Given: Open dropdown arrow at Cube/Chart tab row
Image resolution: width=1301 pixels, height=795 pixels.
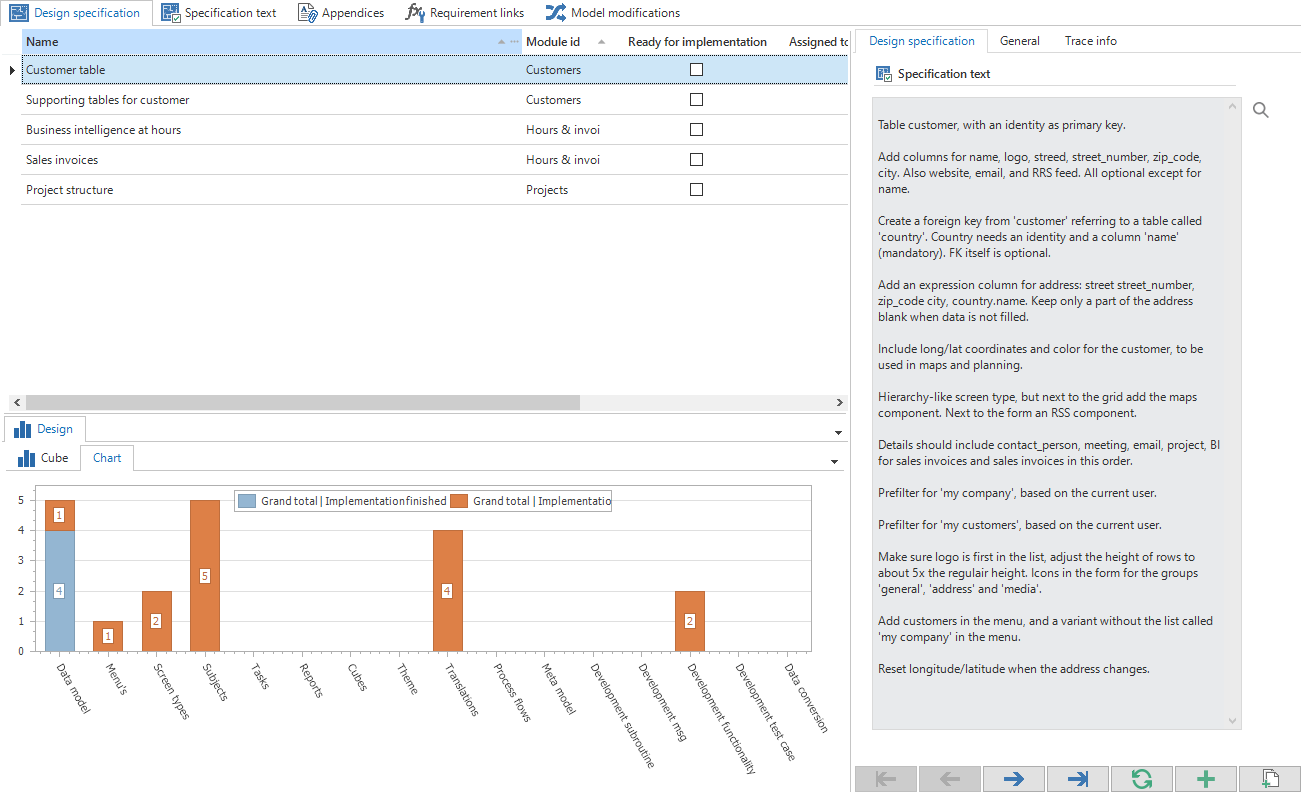Looking at the screenshot, I should pos(834,461).
